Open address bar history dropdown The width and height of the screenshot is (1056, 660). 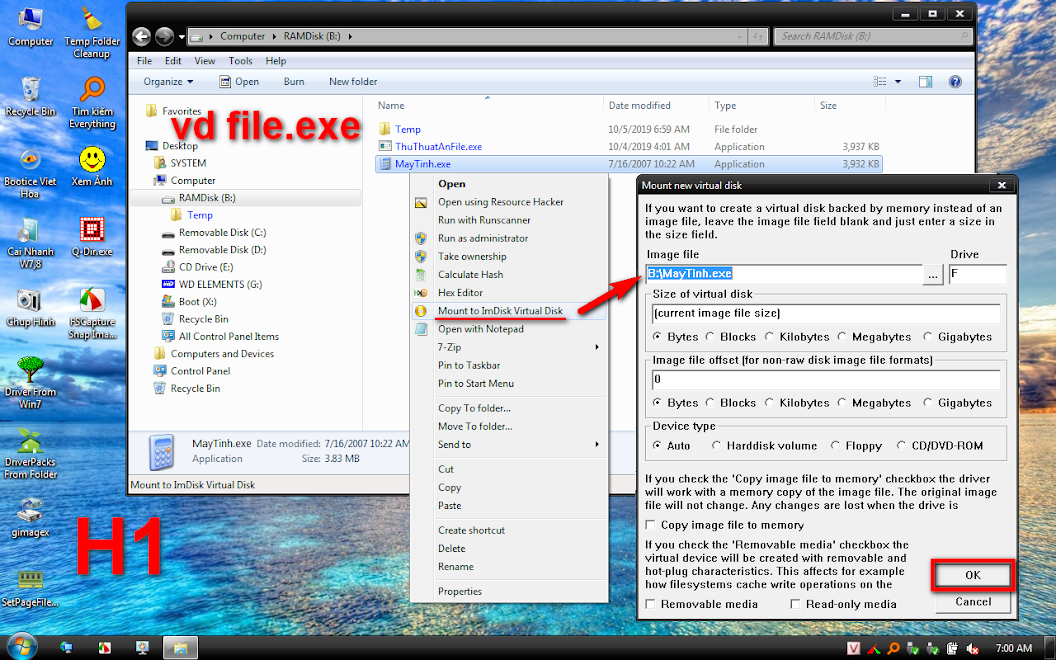(x=740, y=36)
